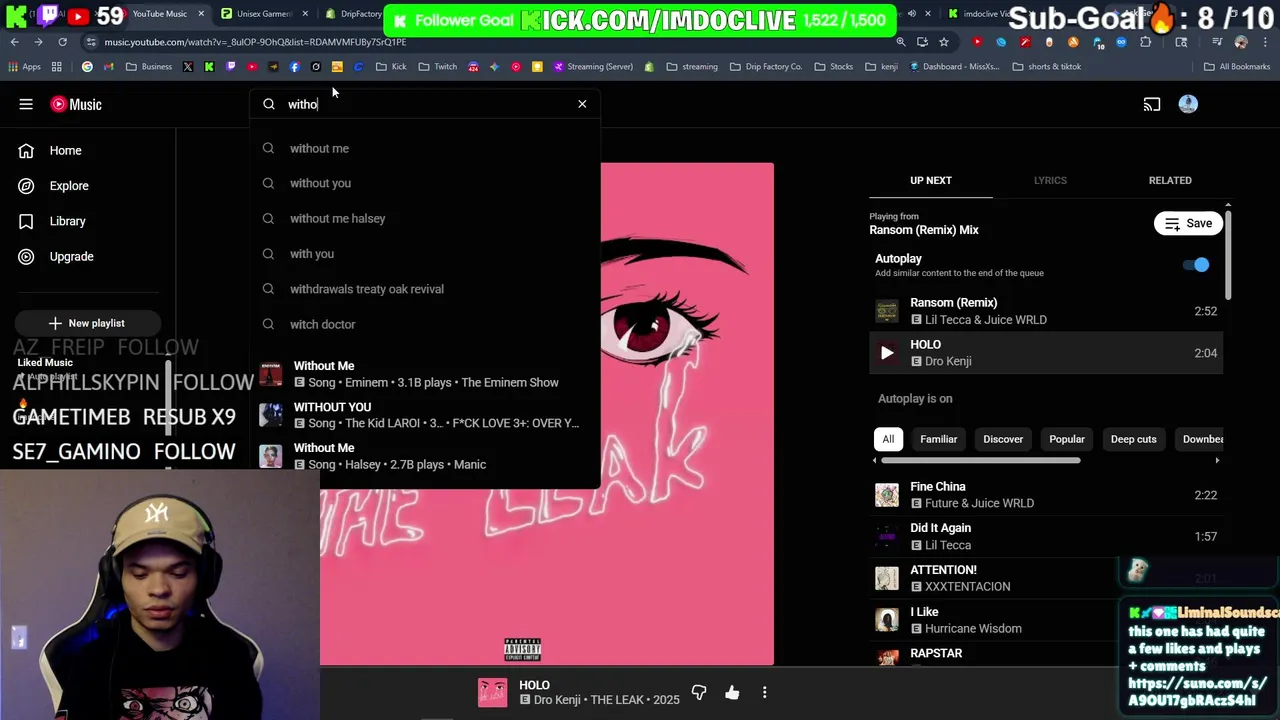Click play icon on HOLO queue row

(887, 353)
